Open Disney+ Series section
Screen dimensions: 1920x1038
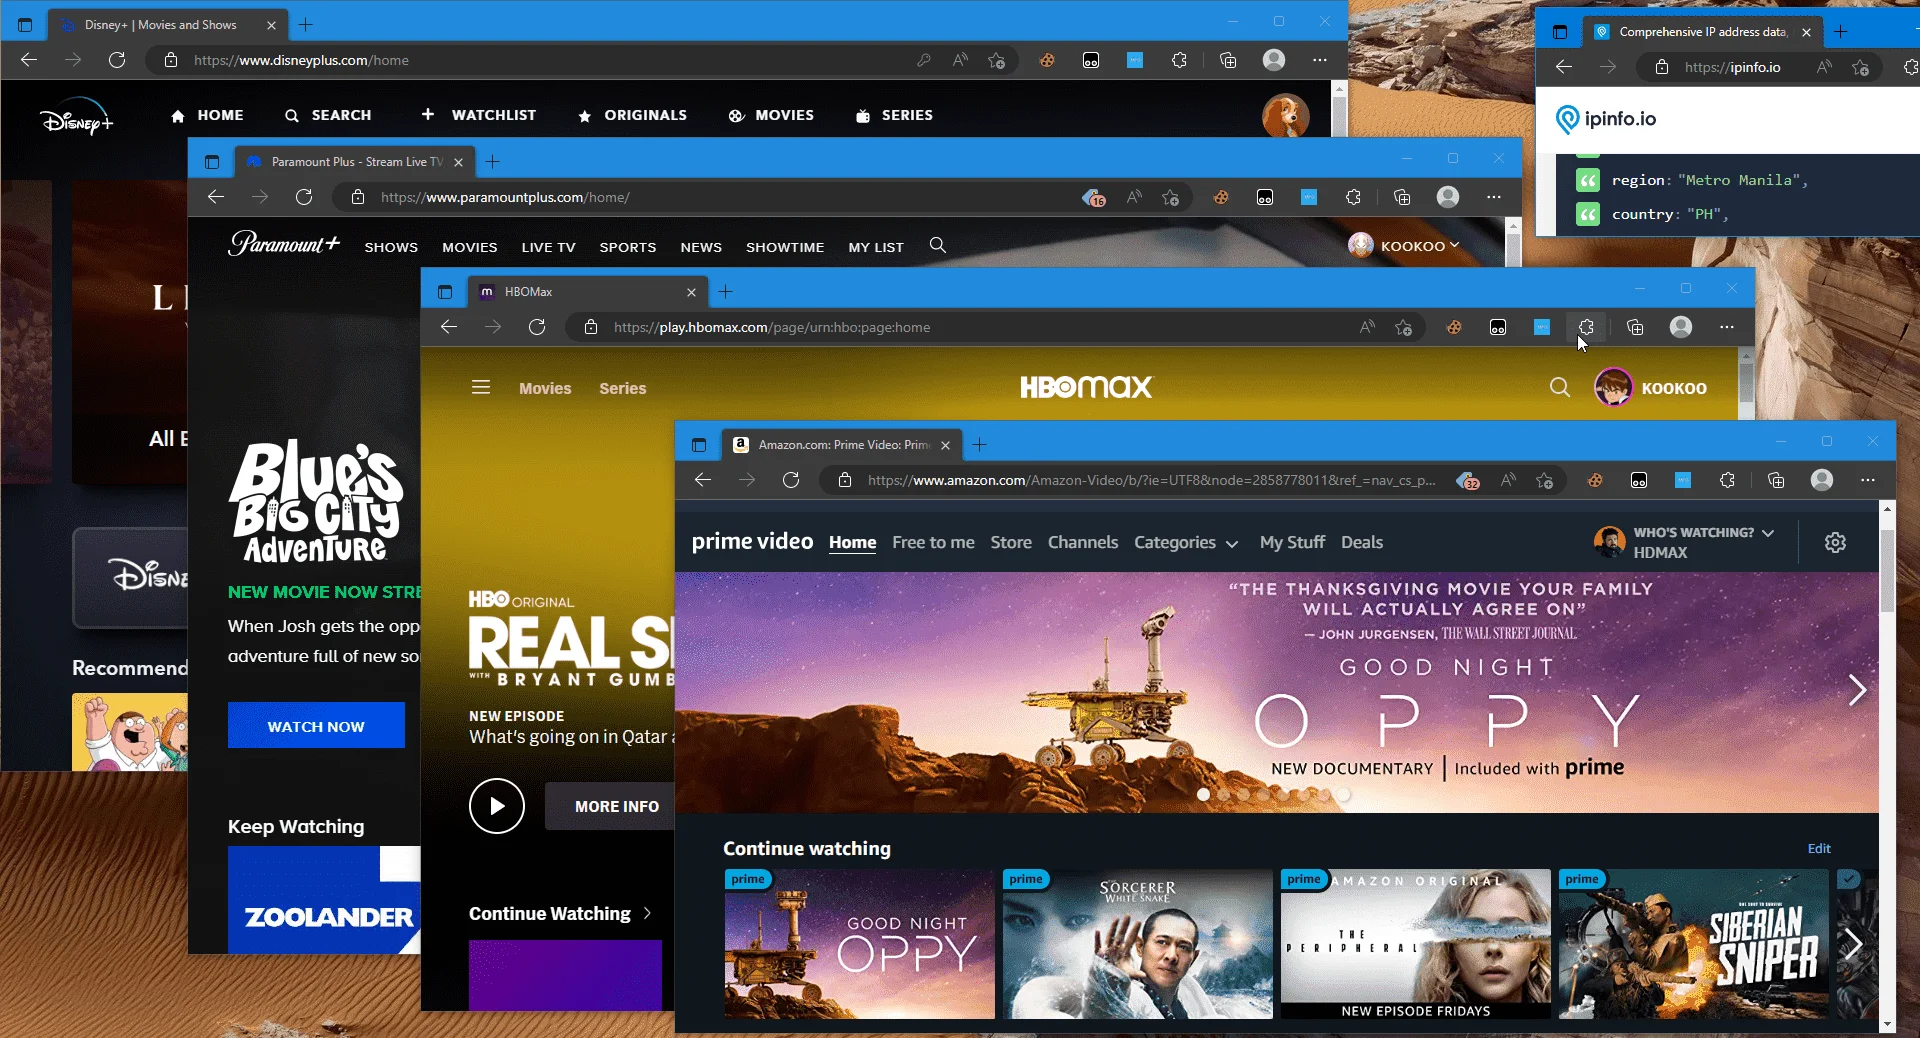coord(894,115)
